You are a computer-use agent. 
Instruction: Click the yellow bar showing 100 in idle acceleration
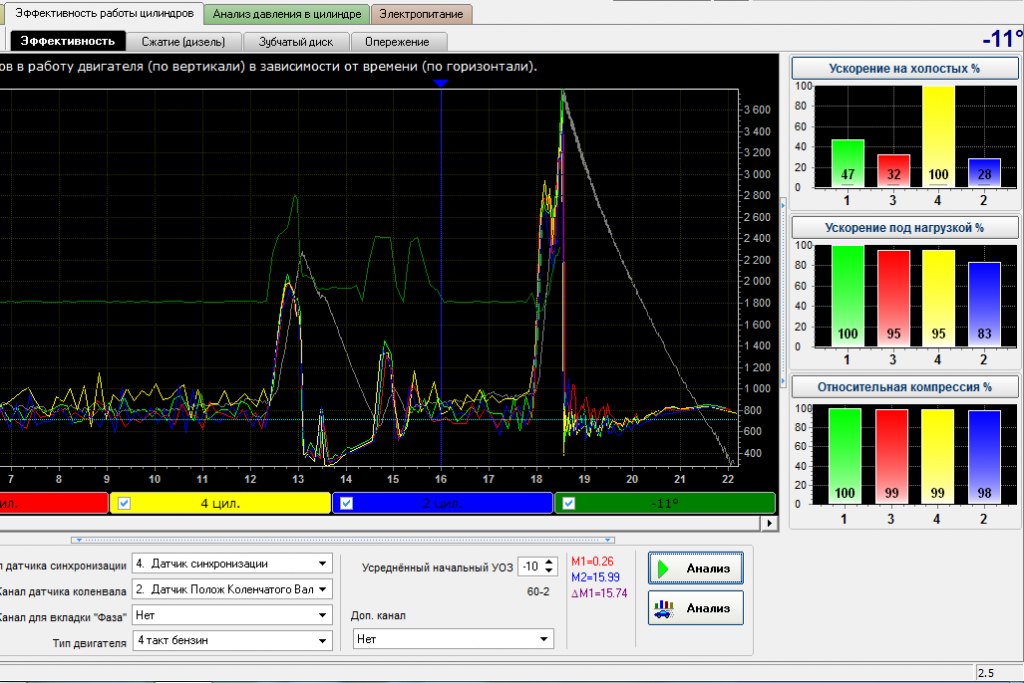(938, 136)
